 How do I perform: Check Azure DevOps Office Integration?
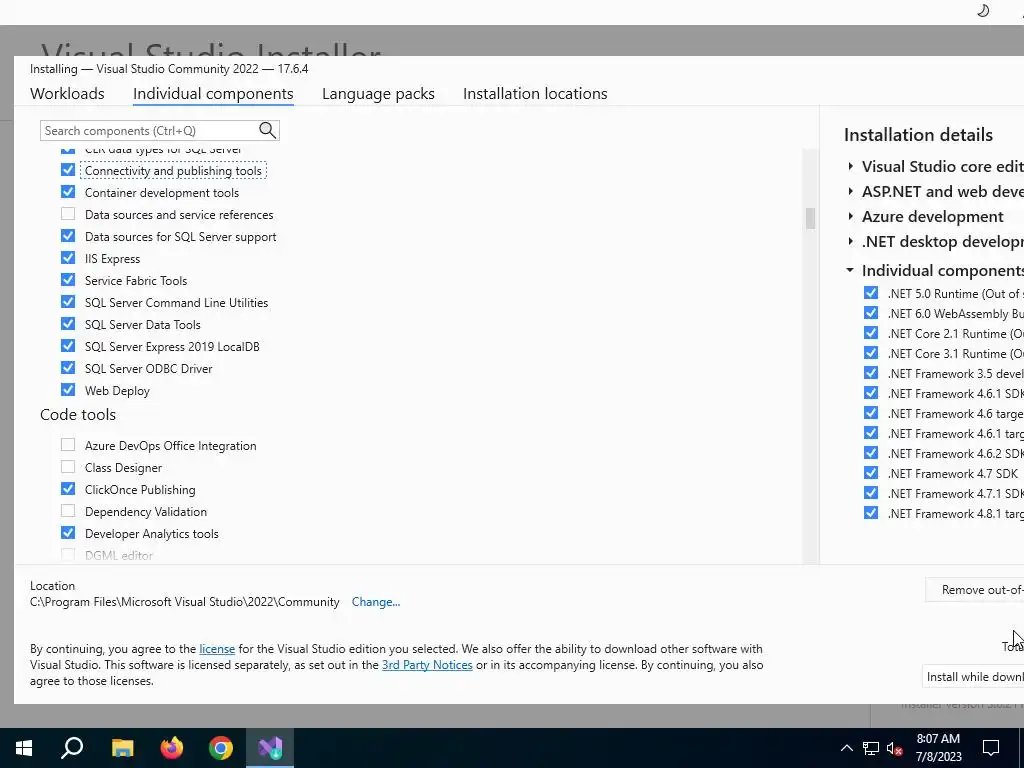(x=68, y=445)
